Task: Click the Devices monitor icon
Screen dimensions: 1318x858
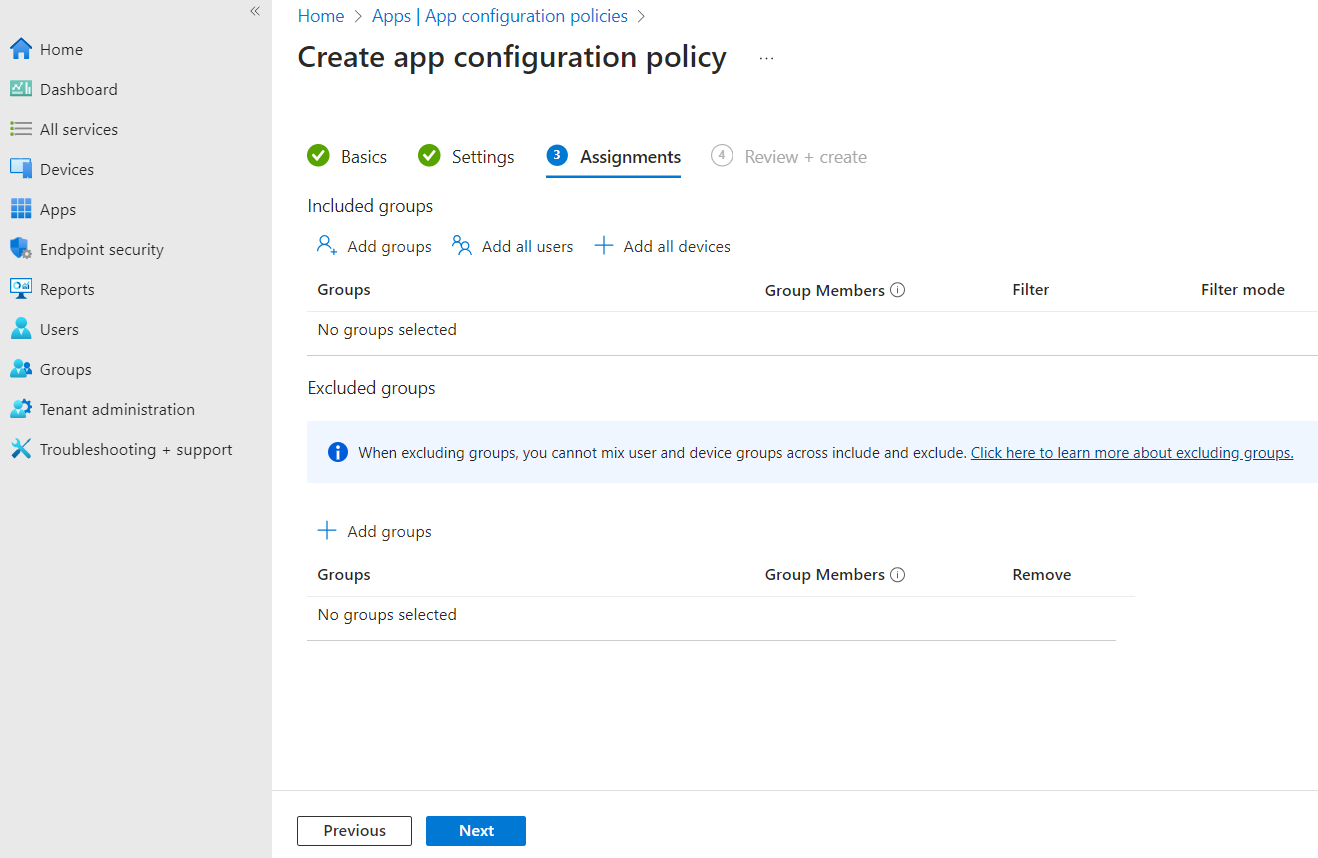Action: click(21, 169)
